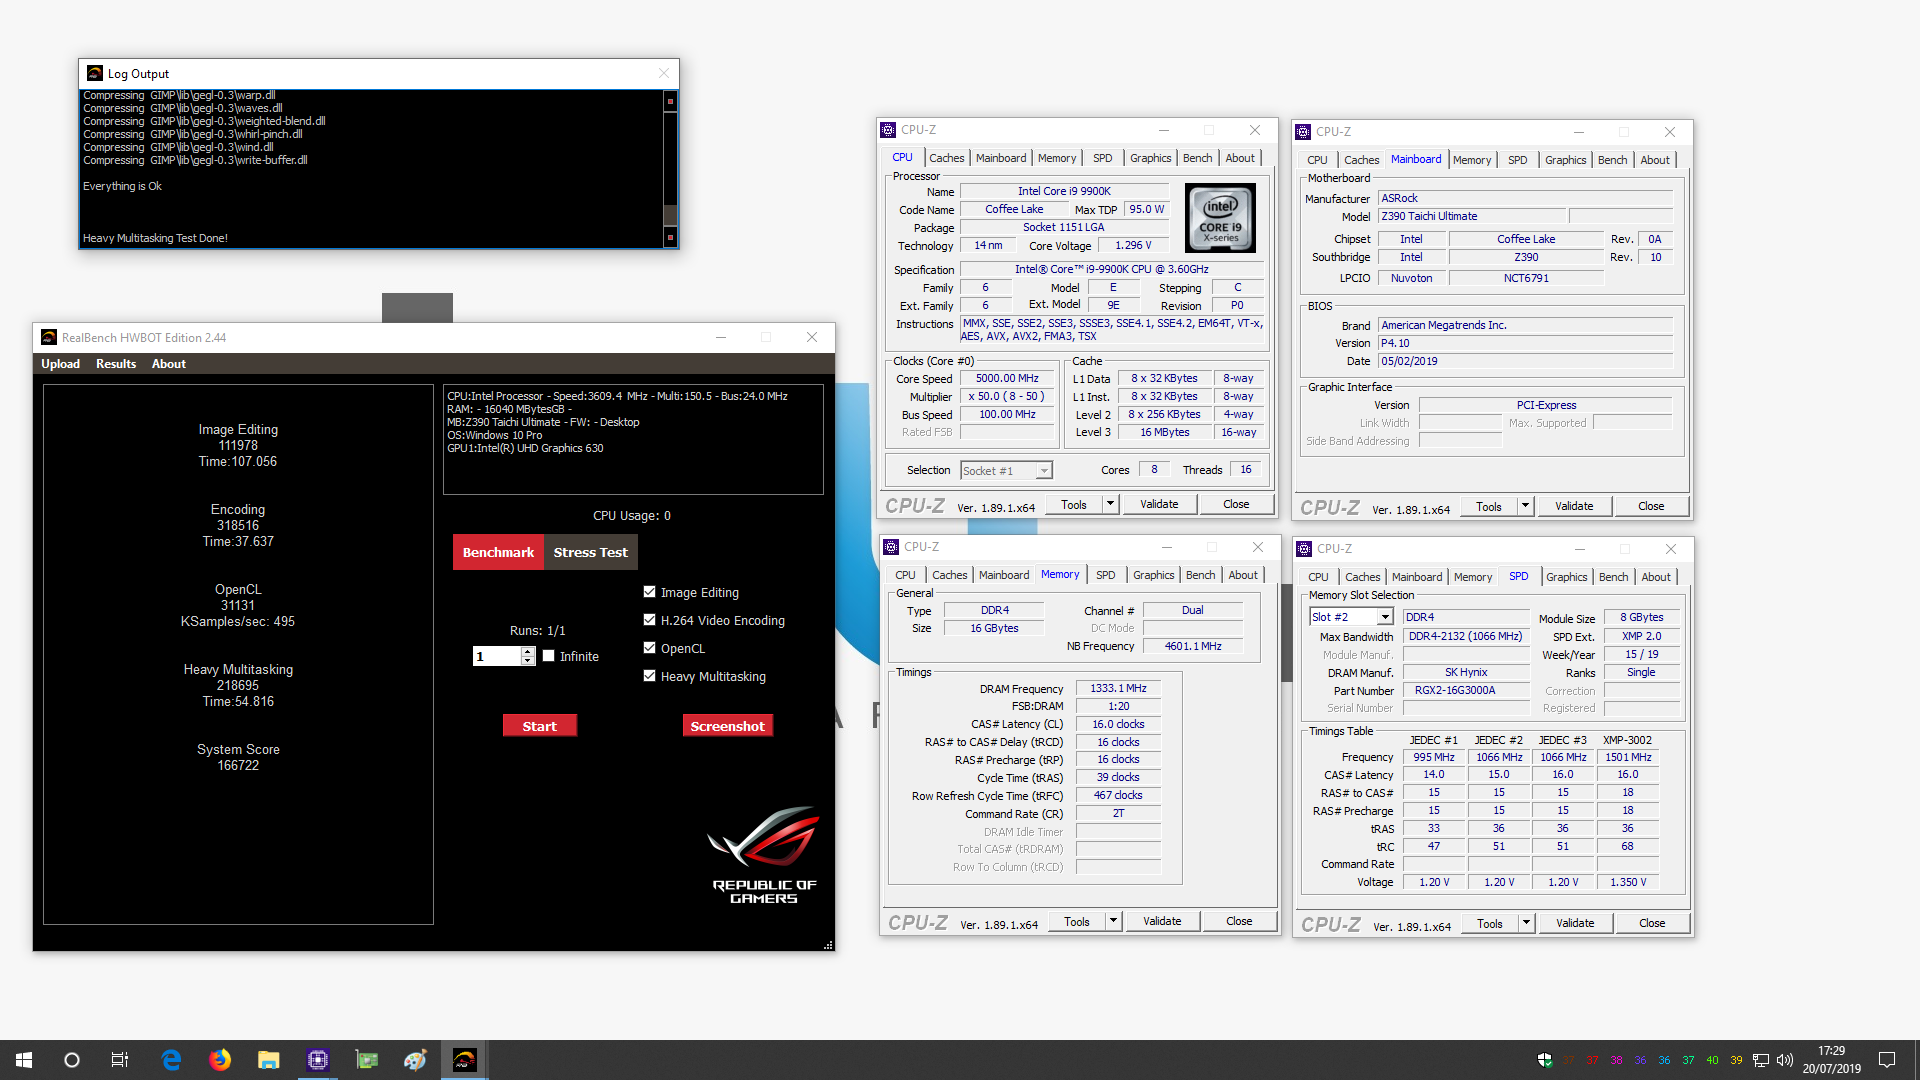
Task: Open the About menu in RealBench
Action: point(169,364)
